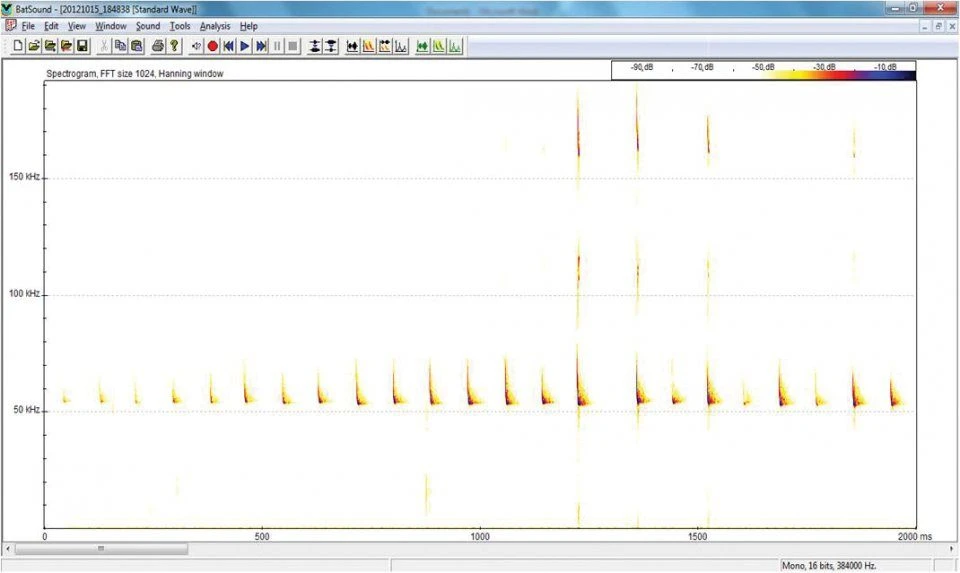Open the Tools menu
The width and height of the screenshot is (960, 573).
click(x=180, y=26)
